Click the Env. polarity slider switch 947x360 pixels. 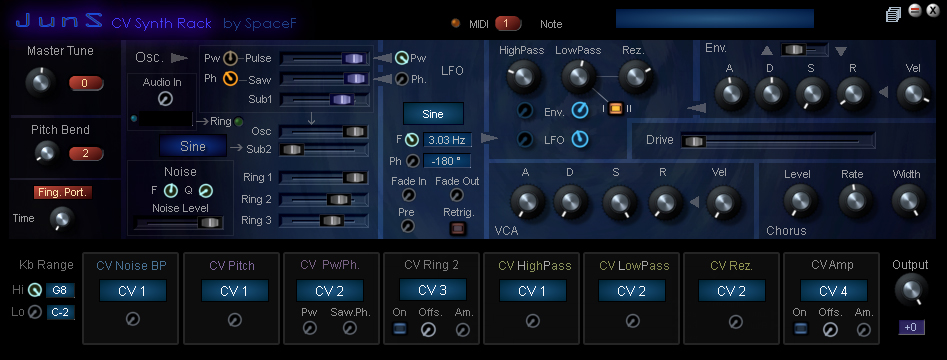(803, 50)
